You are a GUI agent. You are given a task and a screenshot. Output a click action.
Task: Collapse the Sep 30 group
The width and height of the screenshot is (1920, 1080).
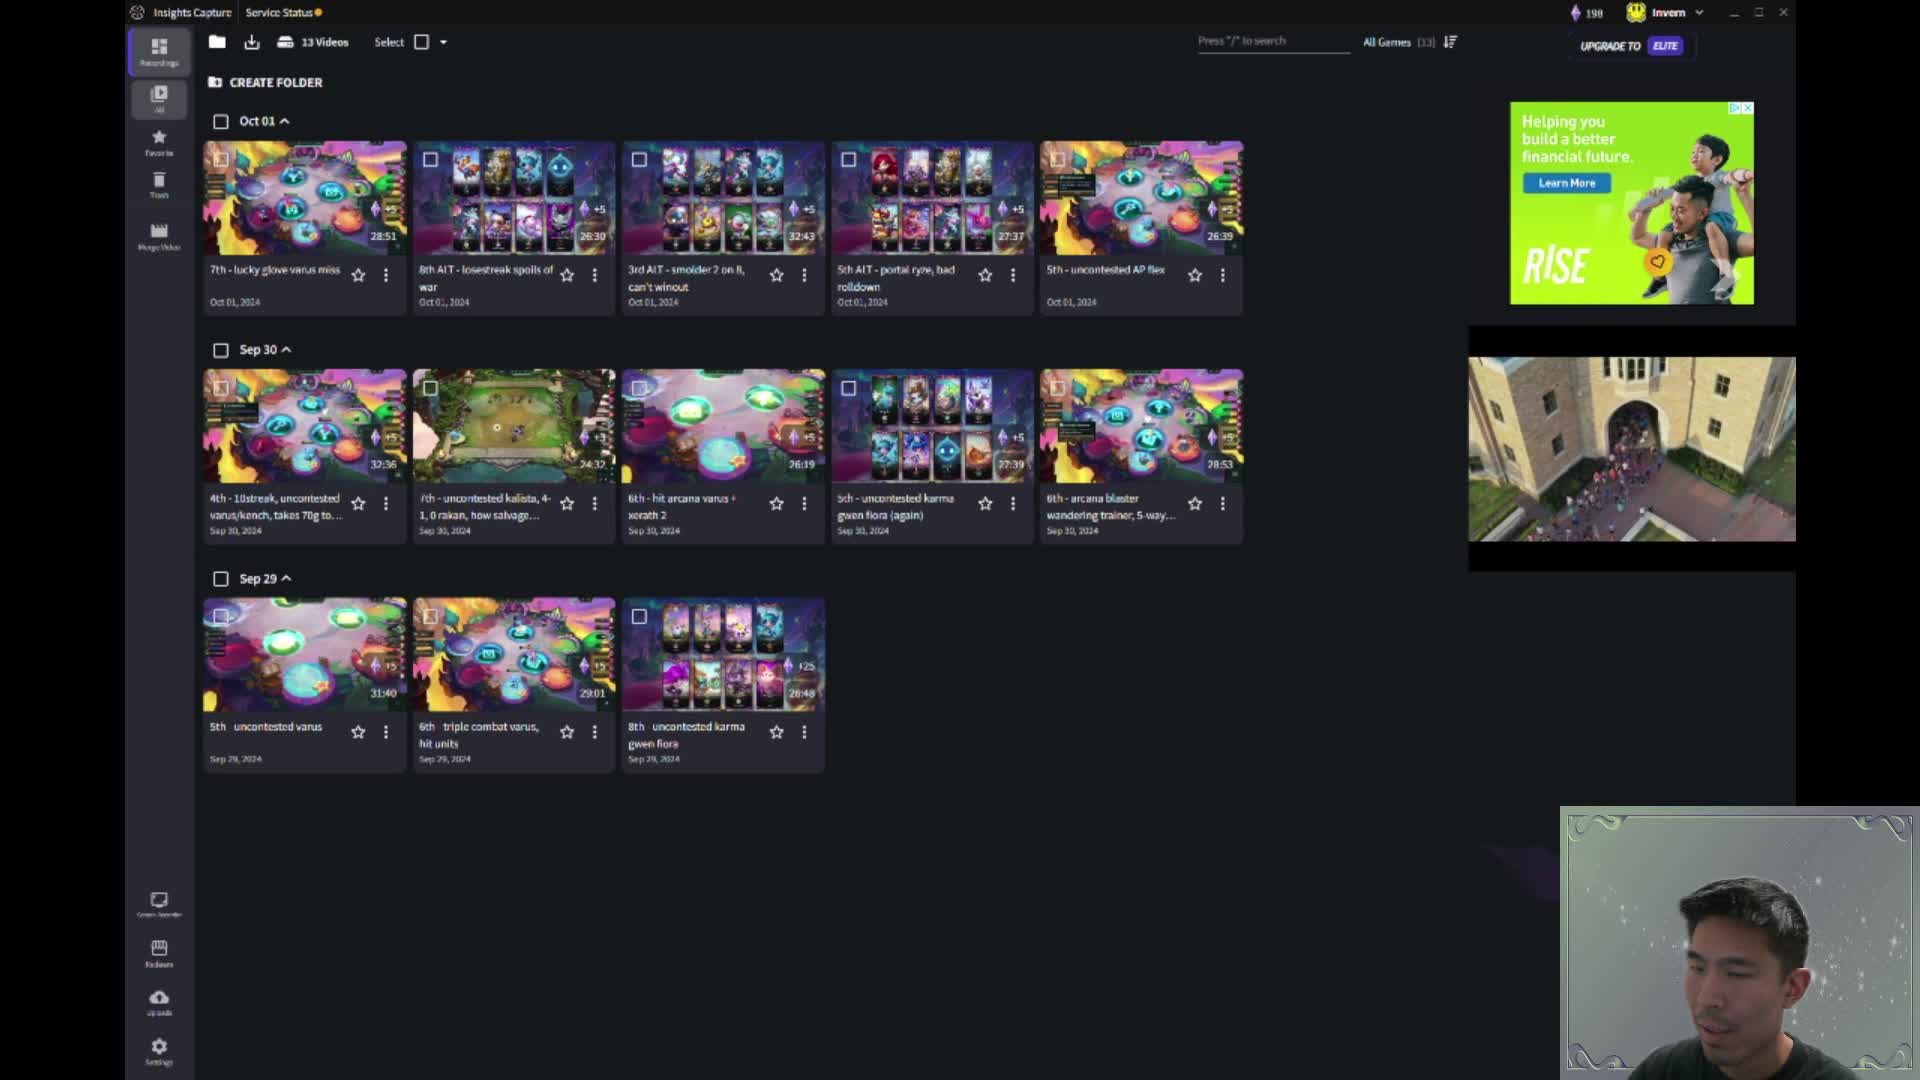point(286,350)
